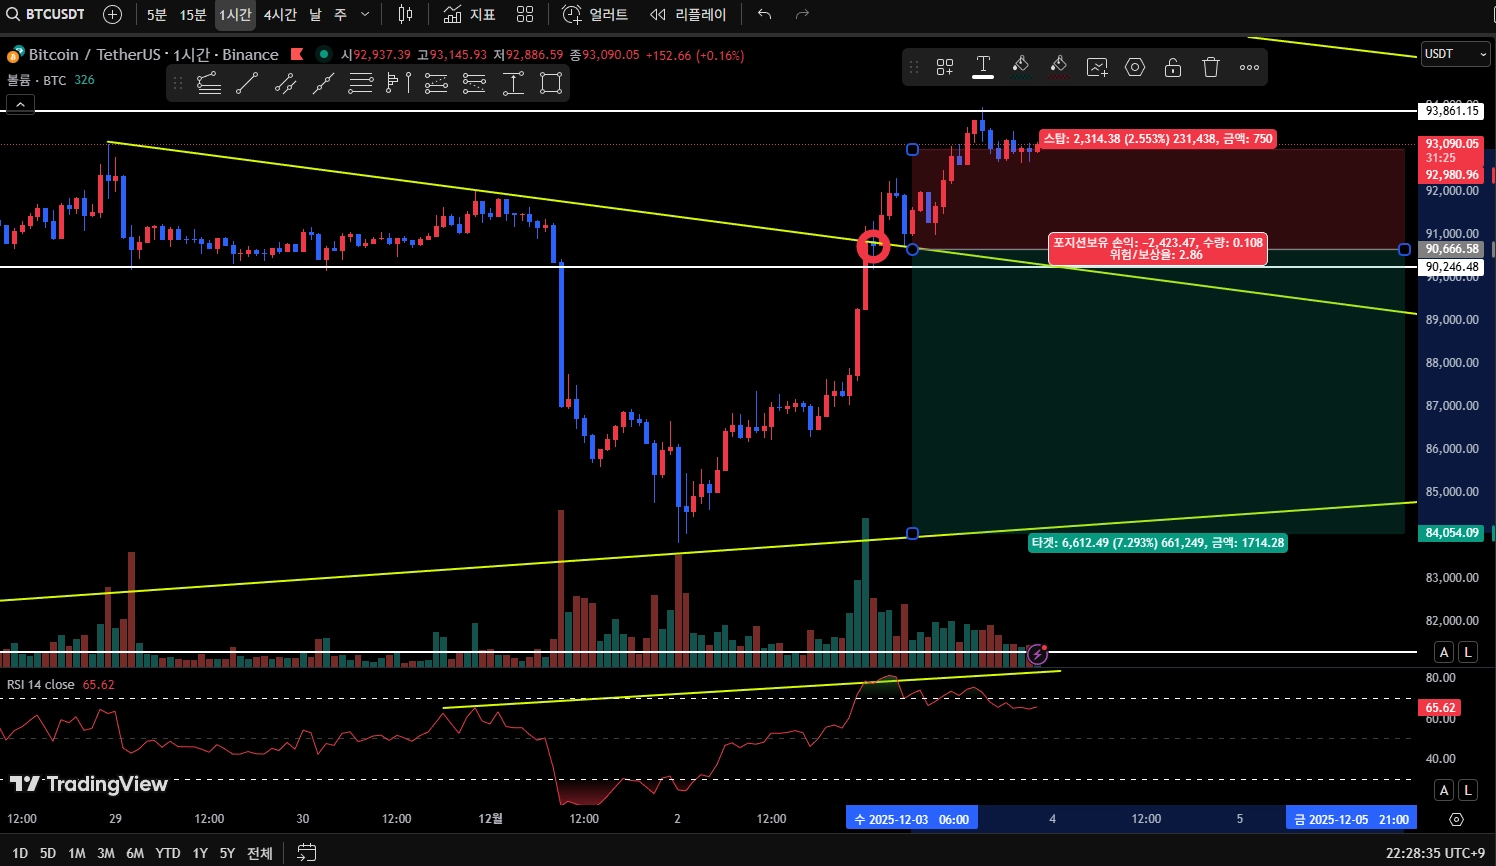Set the range to 1D
This screenshot has width=1496, height=866.
coord(20,853)
